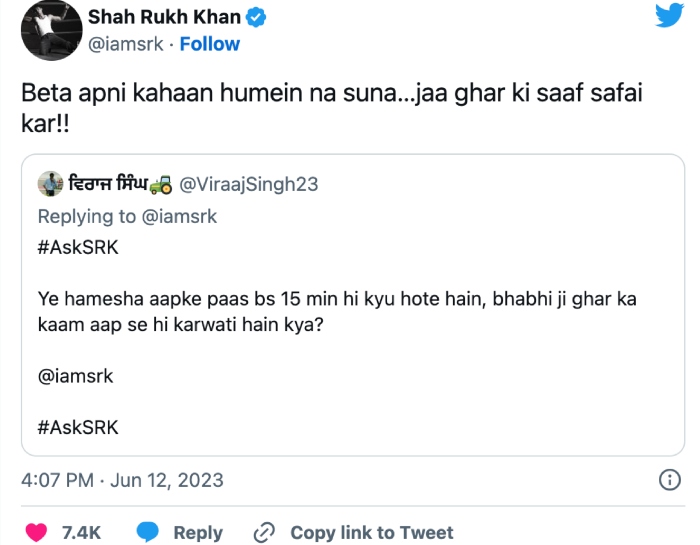Click the last #AskSRK hashtag in quote
700x545 pixels.
(78, 427)
